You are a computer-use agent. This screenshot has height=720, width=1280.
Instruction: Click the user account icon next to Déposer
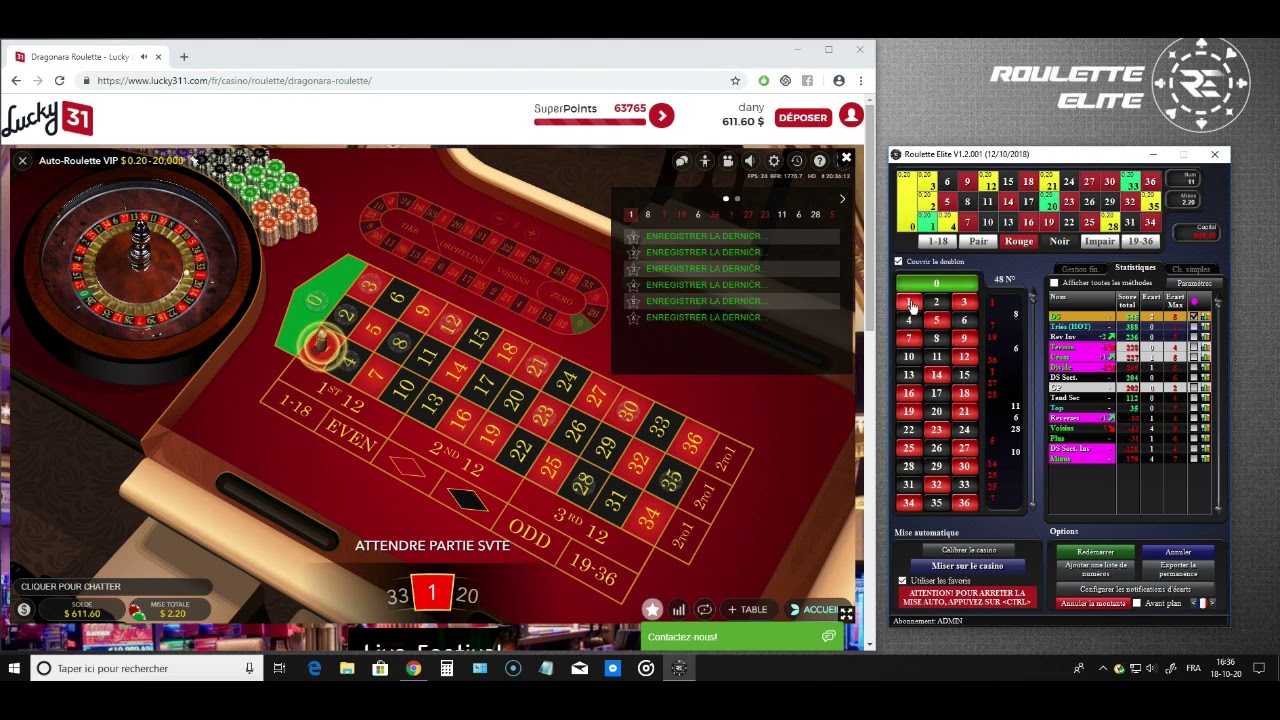[851, 116]
